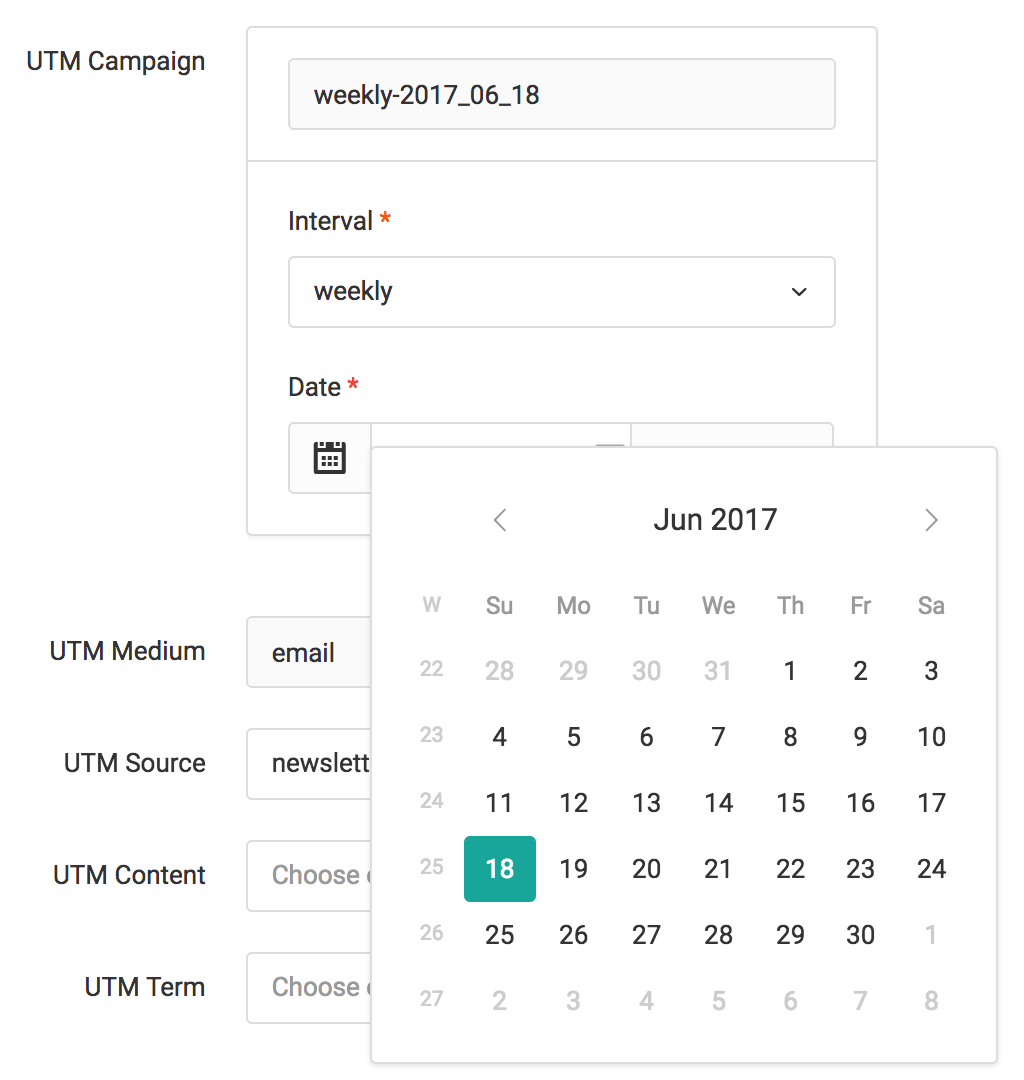The height and width of the screenshot is (1080, 1024).
Task: Edit the UTM Campaign text field
Action: (561, 94)
